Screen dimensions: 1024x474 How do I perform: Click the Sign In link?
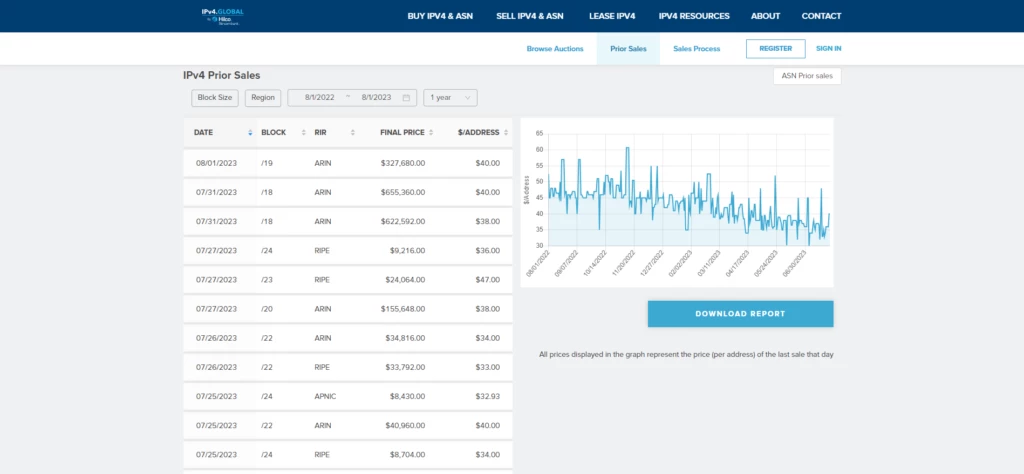[x=828, y=49]
